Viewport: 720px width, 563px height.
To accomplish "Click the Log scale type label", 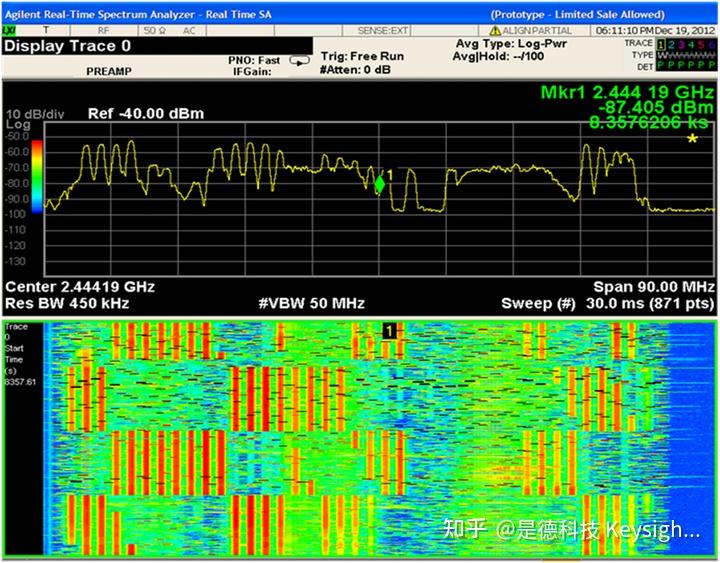I will pyautogui.click(x=18, y=124).
